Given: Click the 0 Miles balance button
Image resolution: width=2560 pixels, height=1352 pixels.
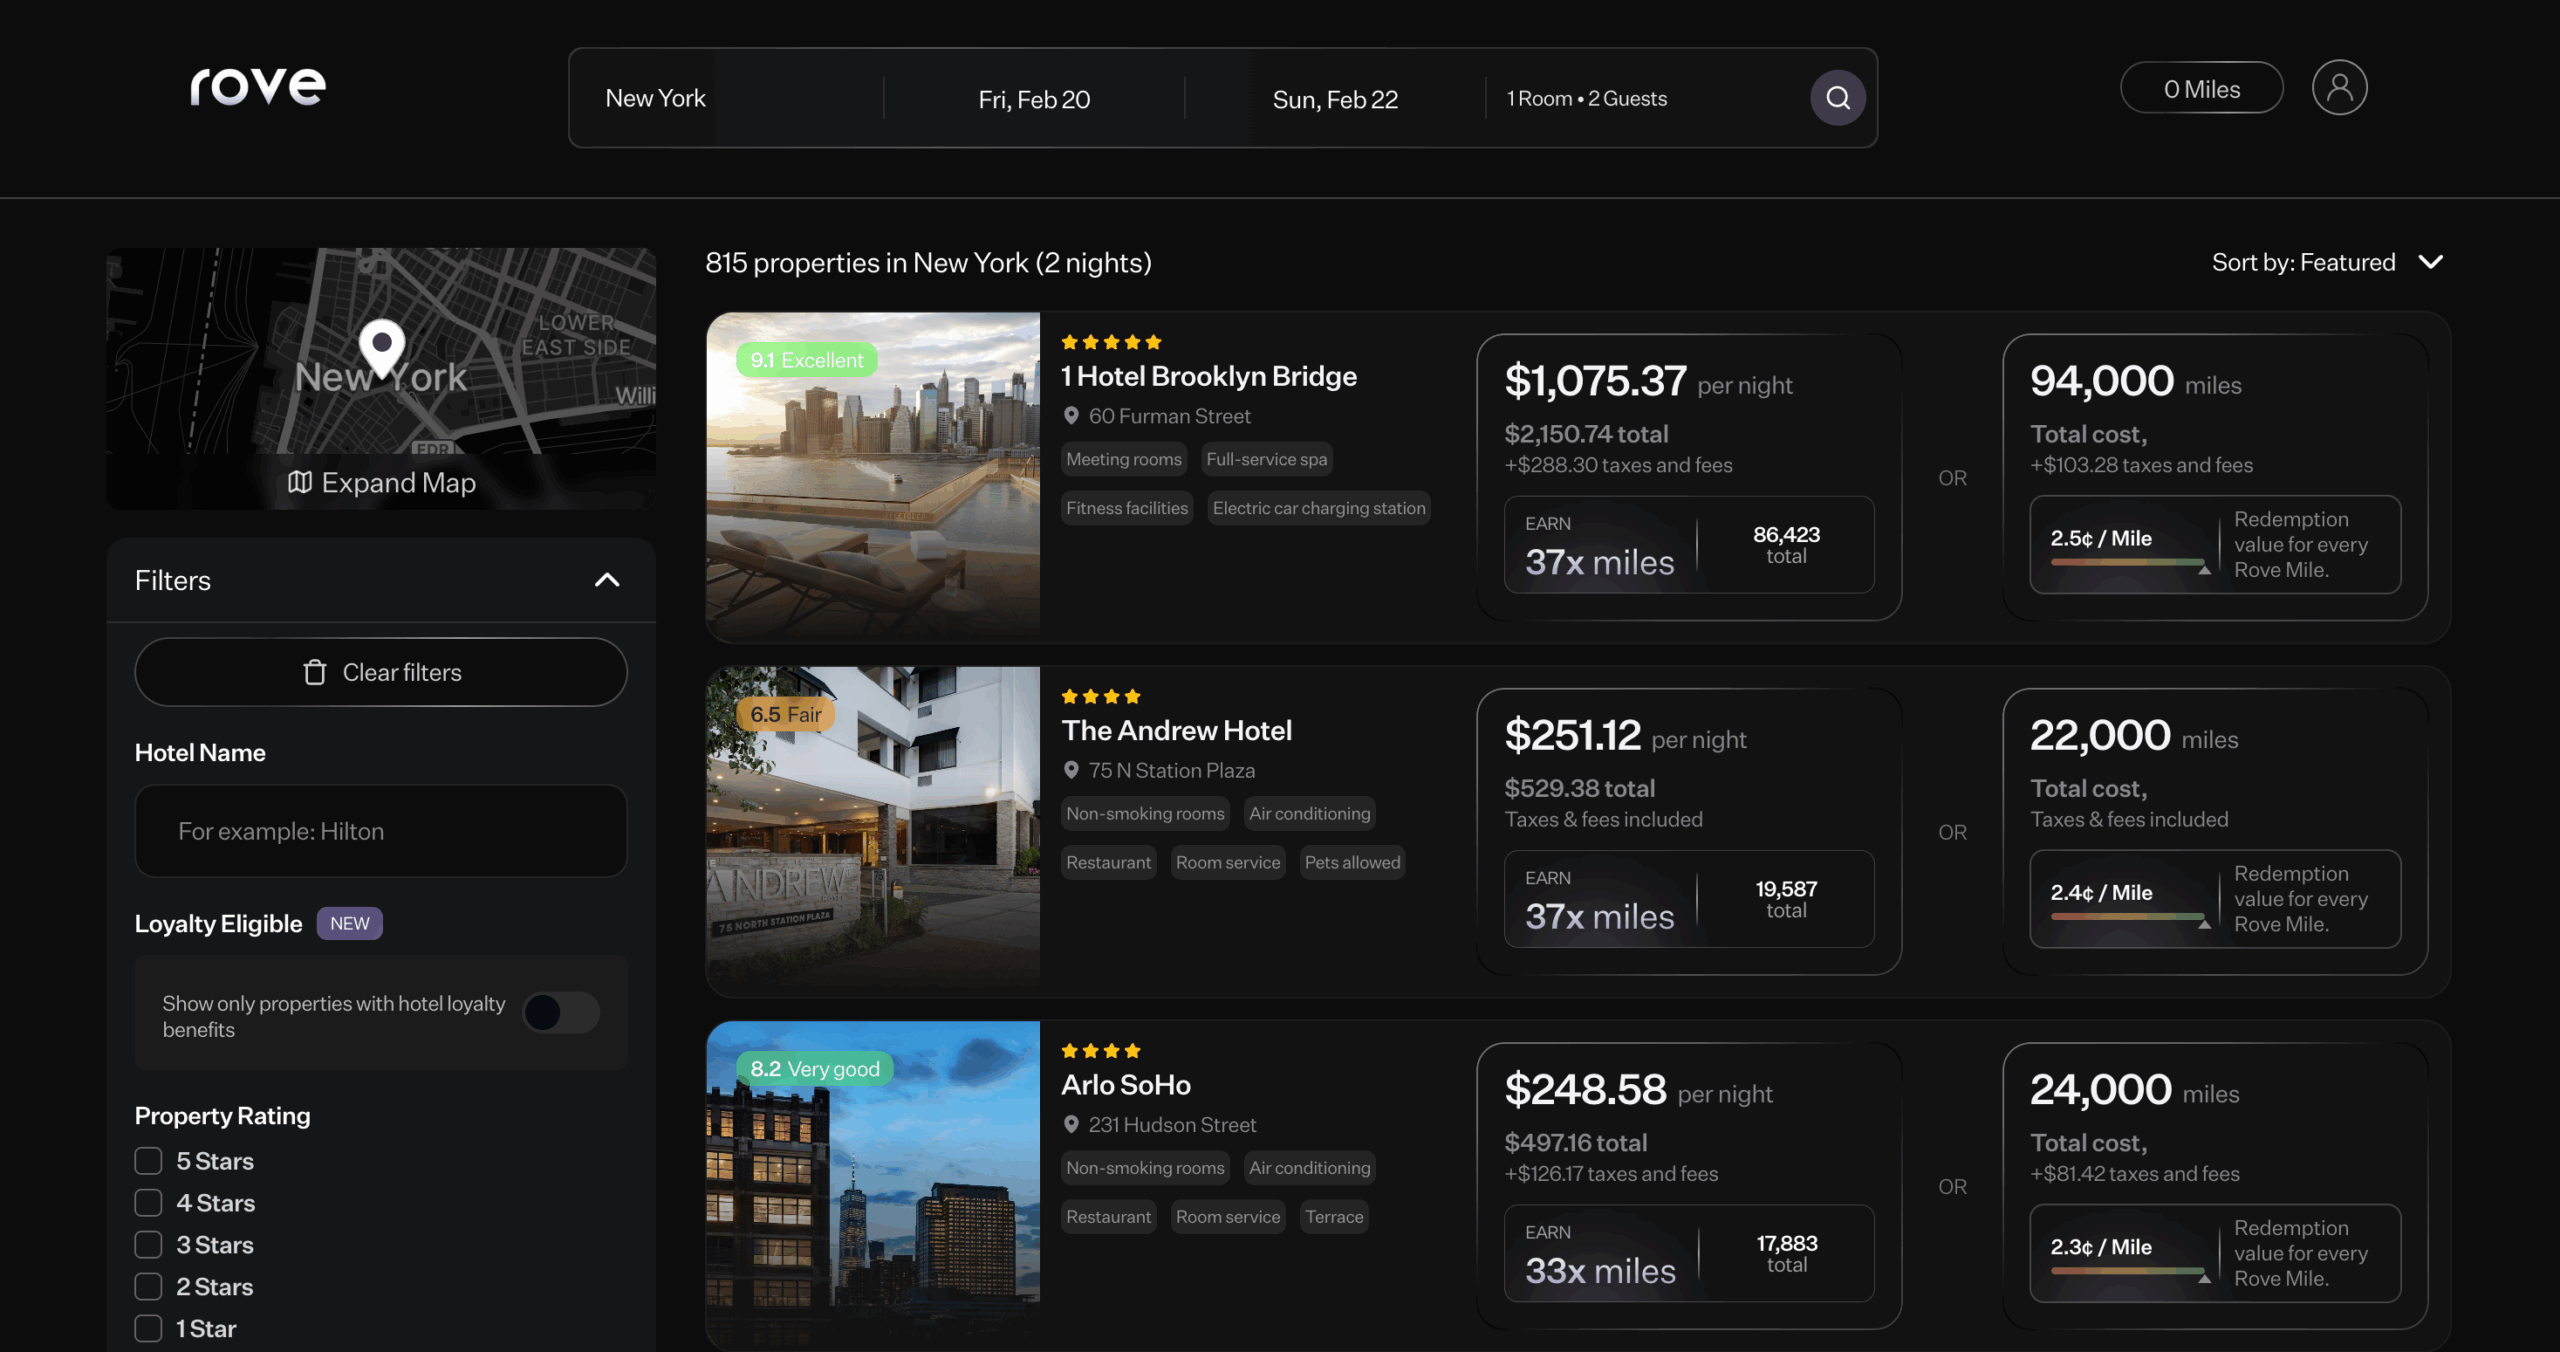Looking at the screenshot, I should (x=2201, y=88).
